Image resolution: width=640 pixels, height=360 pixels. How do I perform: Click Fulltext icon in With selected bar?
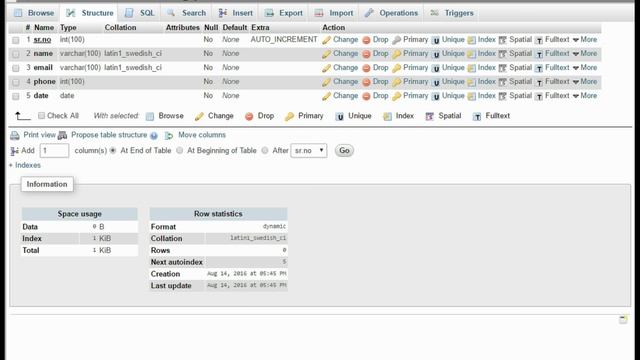pyautogui.click(x=477, y=116)
